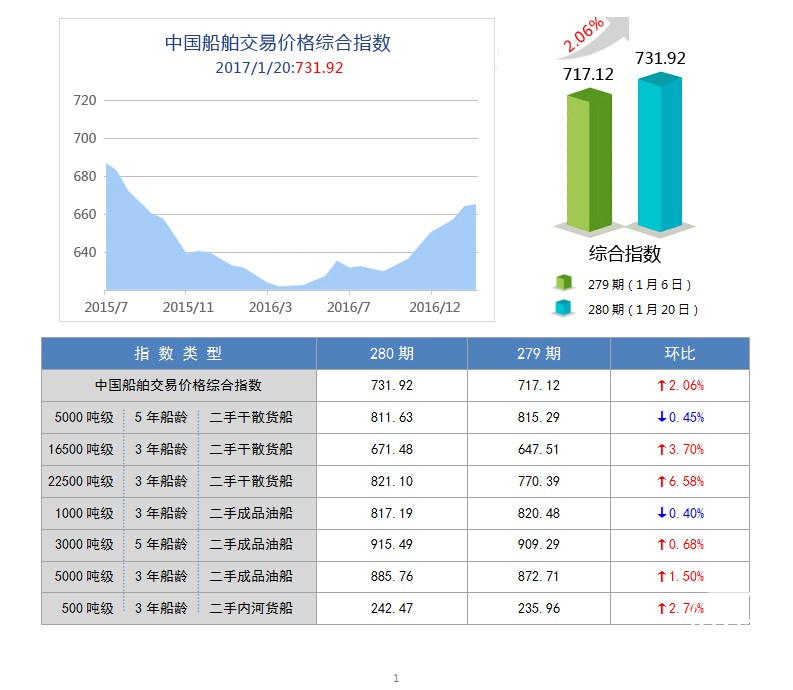The width and height of the screenshot is (793, 690).
Task: Click the ↑1.50% change cell
Action: point(680,576)
